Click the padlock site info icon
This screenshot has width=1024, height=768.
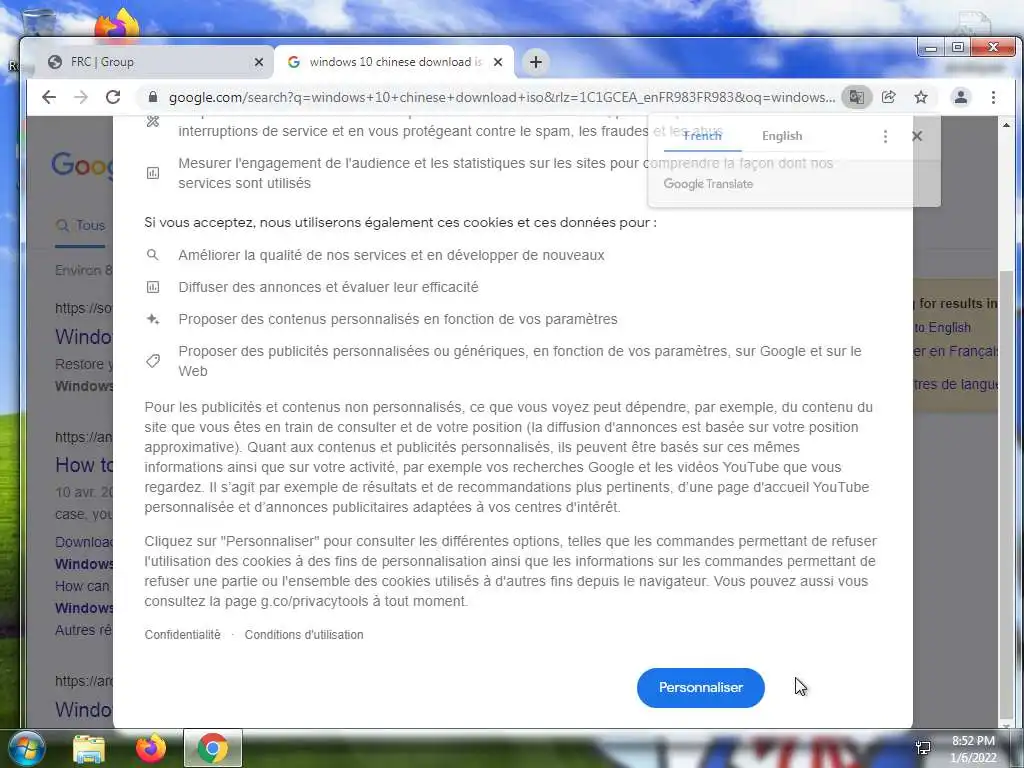[x=153, y=97]
